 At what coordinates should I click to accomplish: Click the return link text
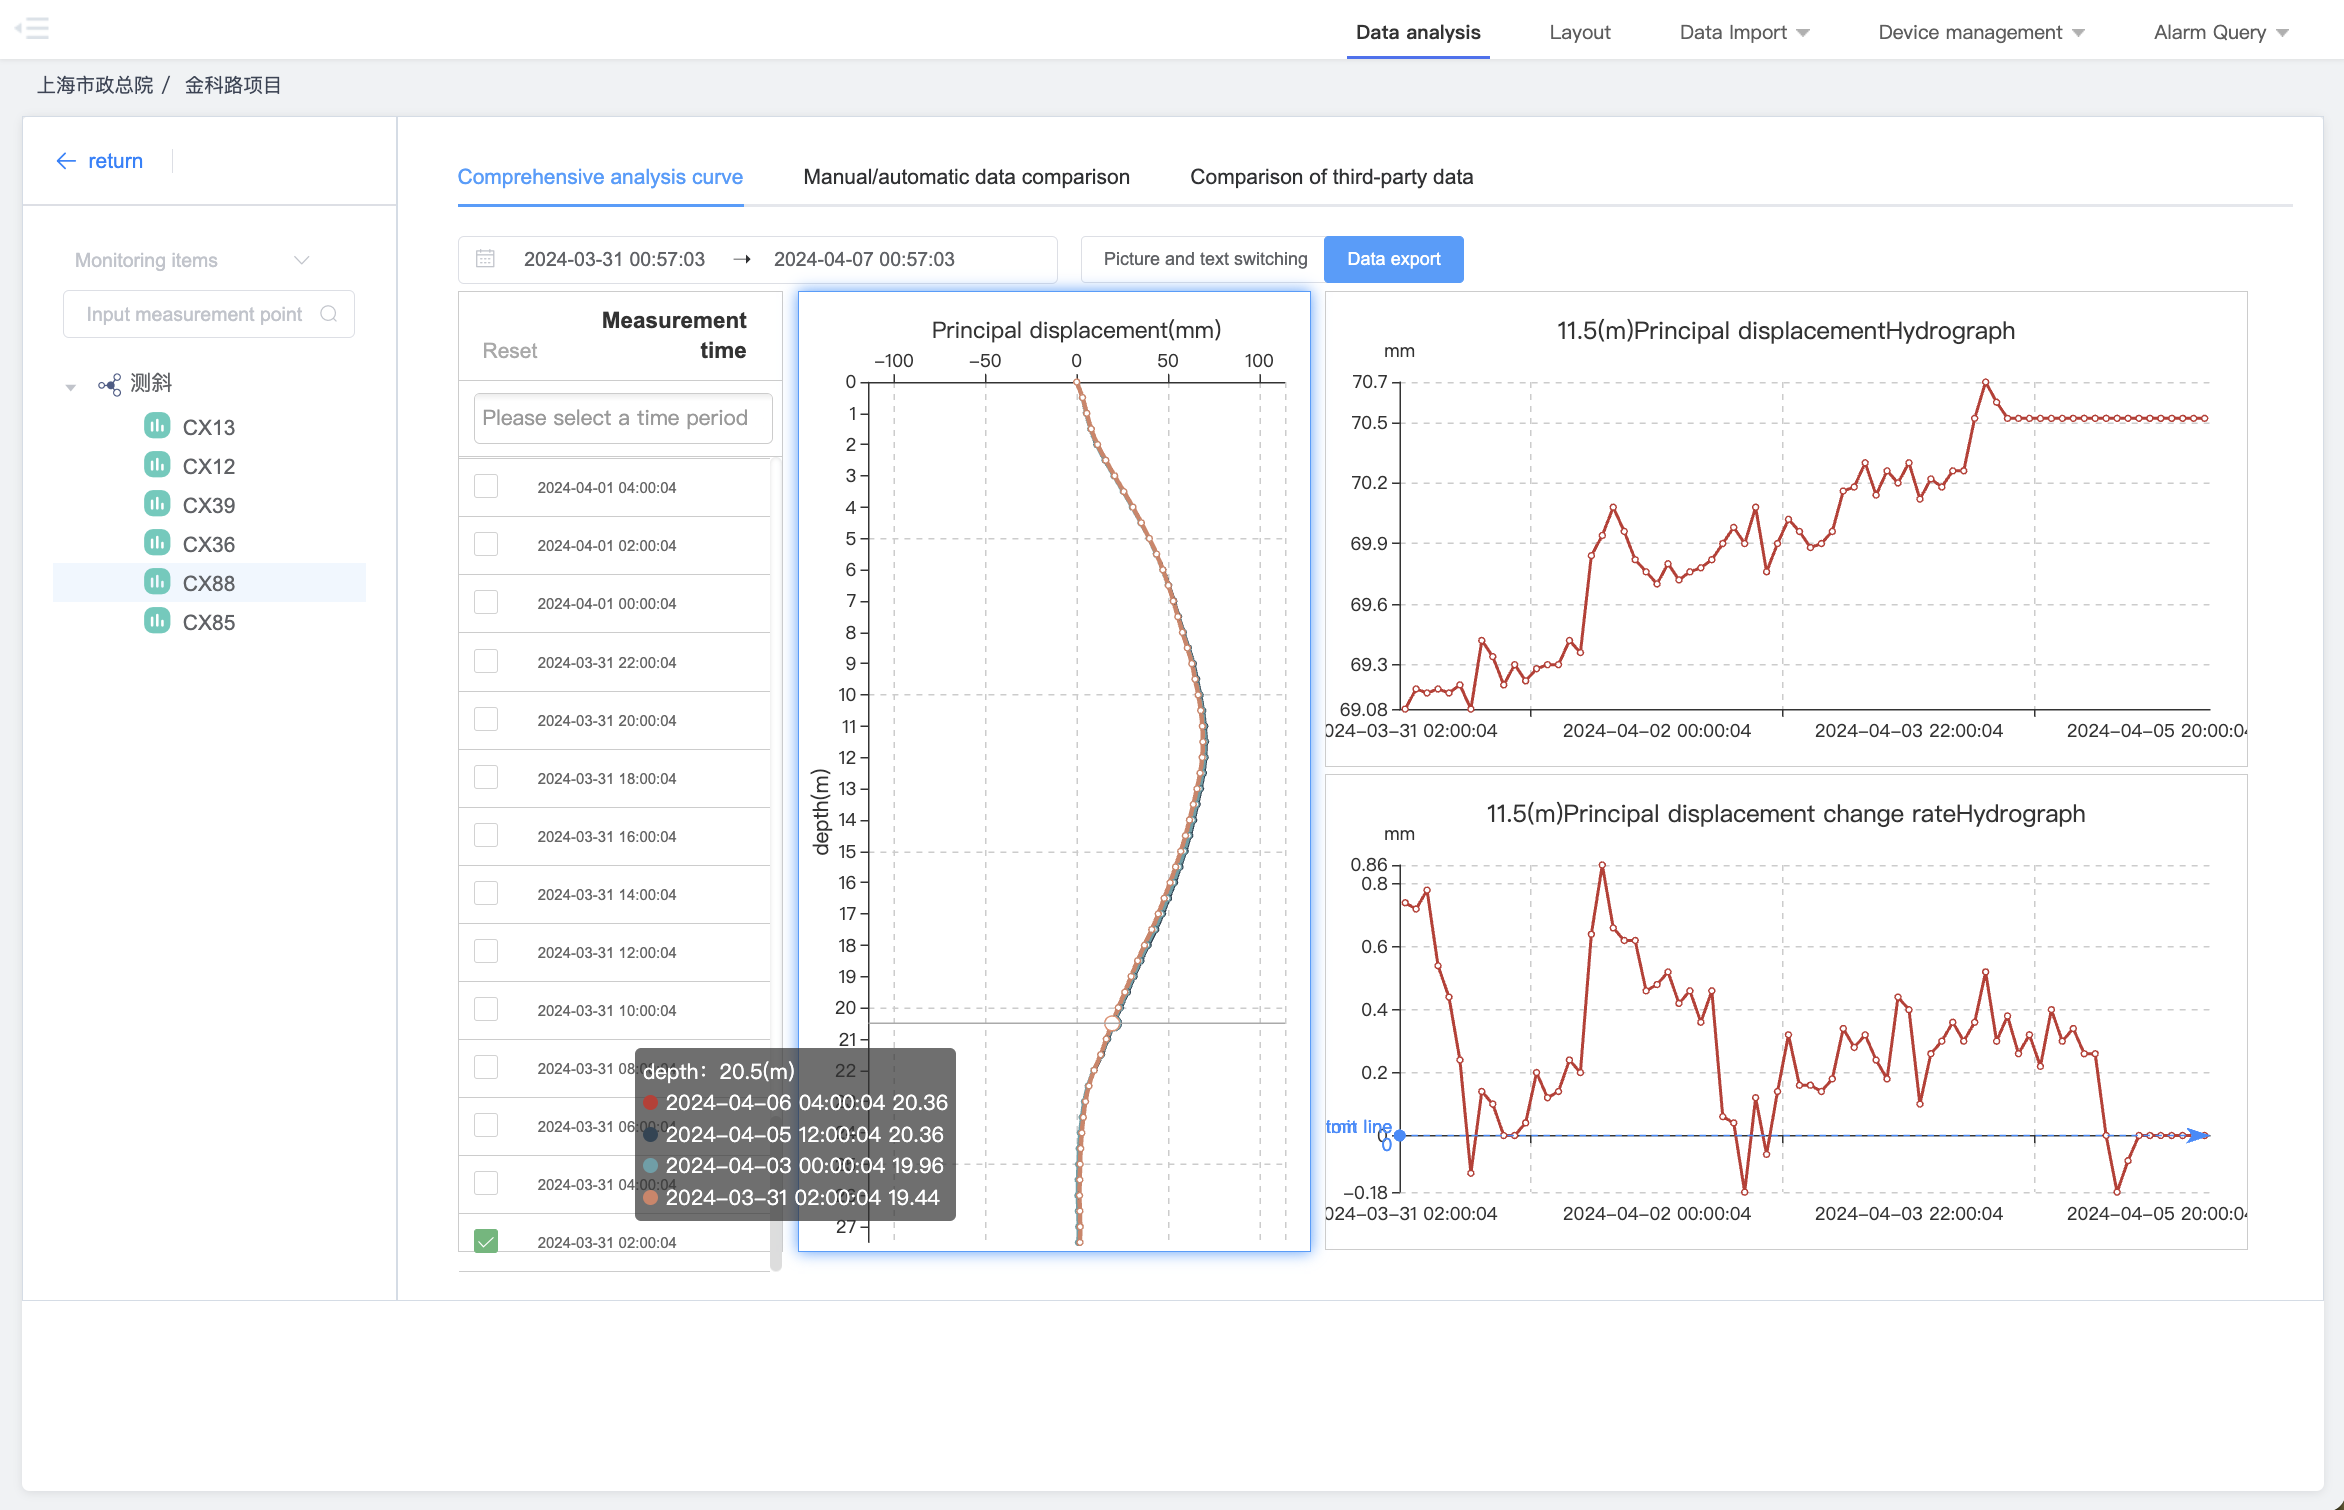pyautogui.click(x=115, y=161)
